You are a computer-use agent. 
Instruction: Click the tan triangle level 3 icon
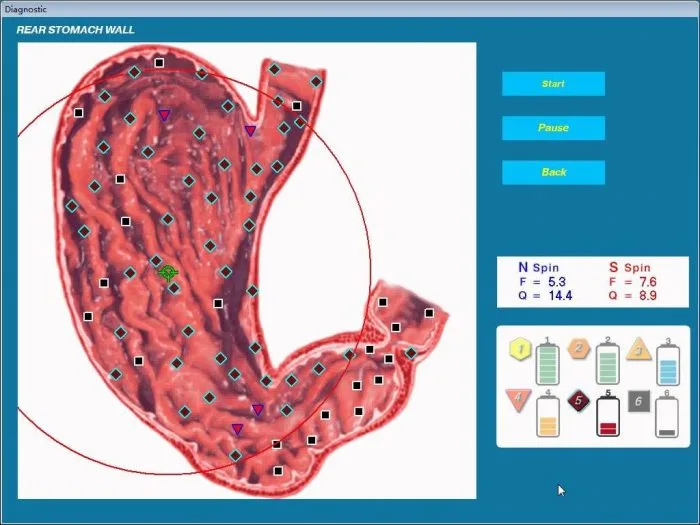(638, 349)
